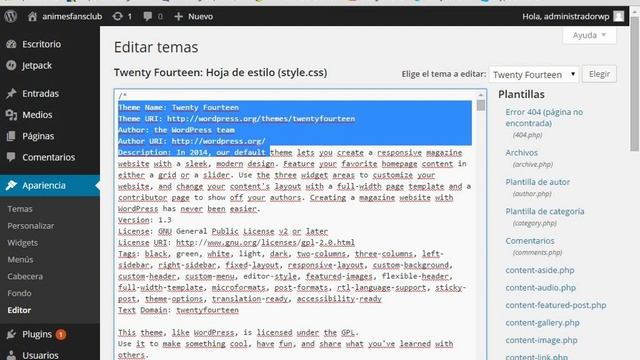The height and width of the screenshot is (360, 640).
Task: Click the code editor scrollbar thumb
Action: tap(481, 105)
